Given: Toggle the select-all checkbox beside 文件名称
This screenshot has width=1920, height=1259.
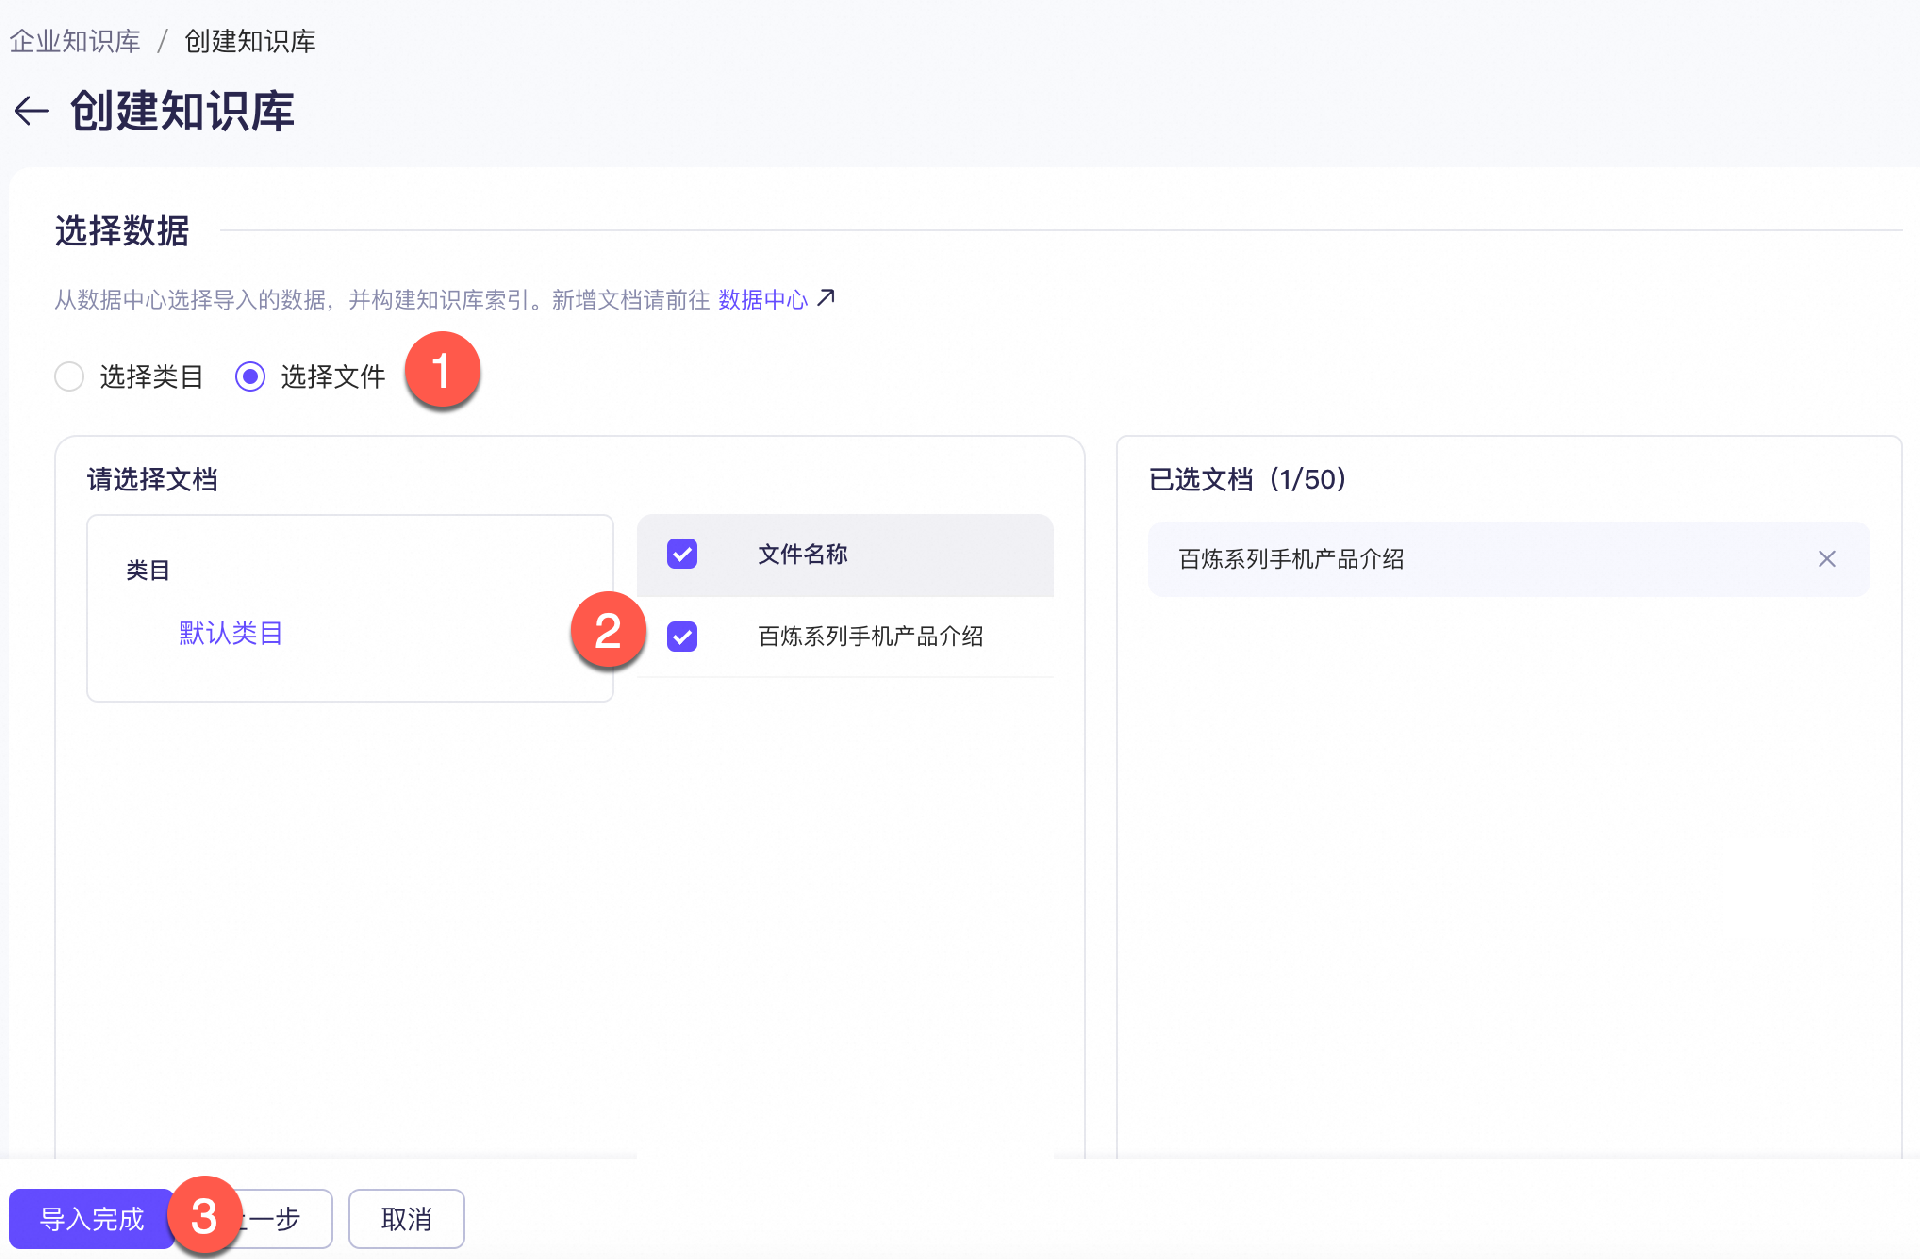Looking at the screenshot, I should (x=682, y=554).
